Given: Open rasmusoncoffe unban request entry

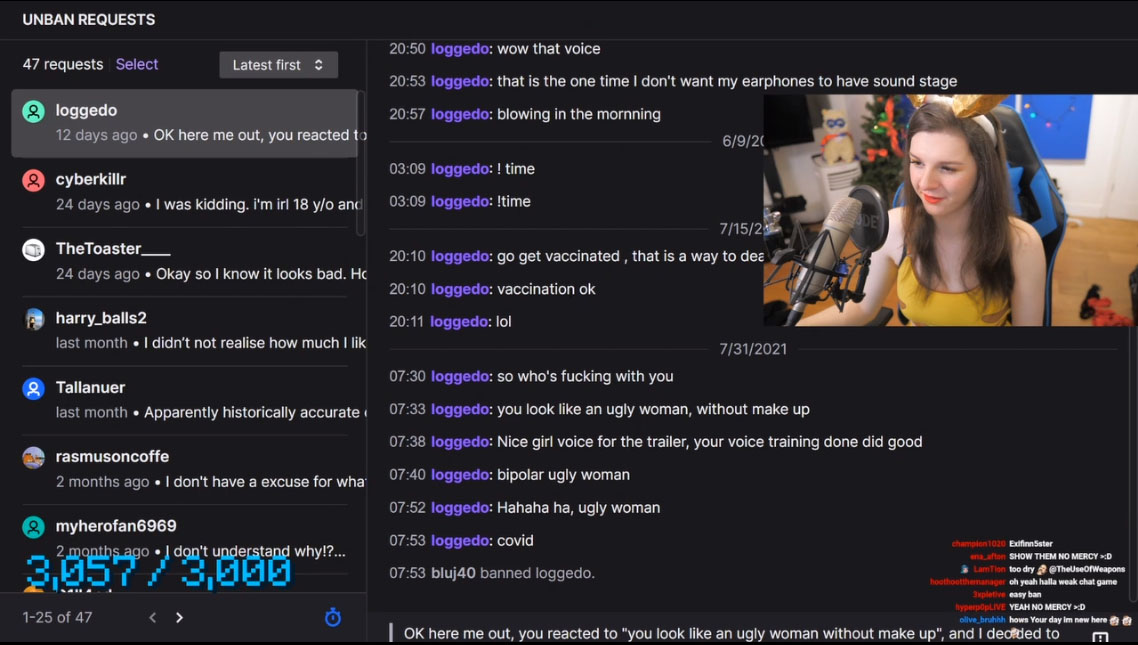Looking at the screenshot, I should pyautogui.click(x=184, y=469).
